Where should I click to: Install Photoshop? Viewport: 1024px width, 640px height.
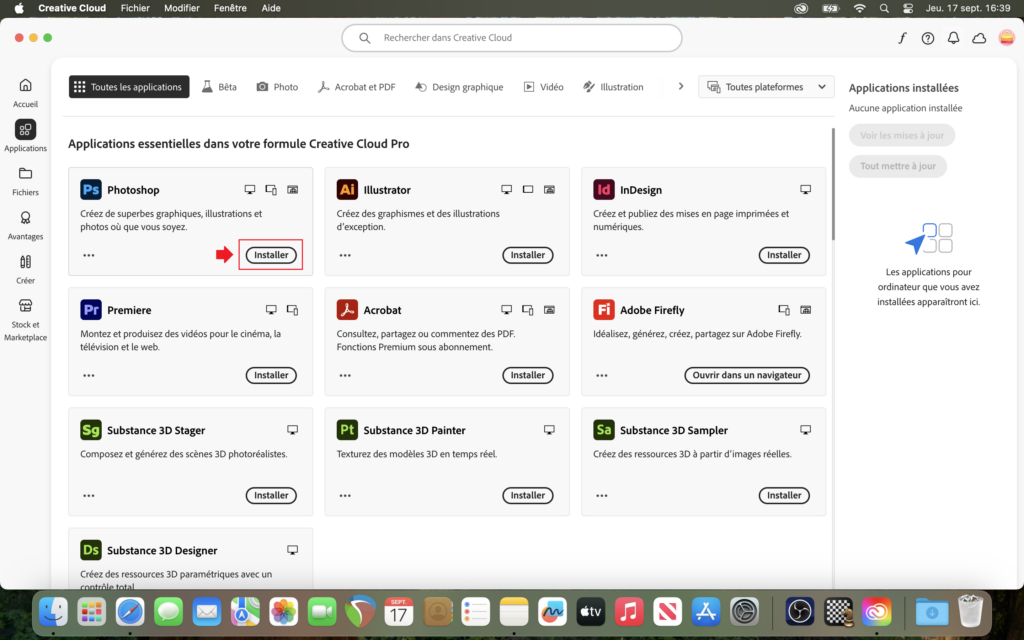[271, 255]
